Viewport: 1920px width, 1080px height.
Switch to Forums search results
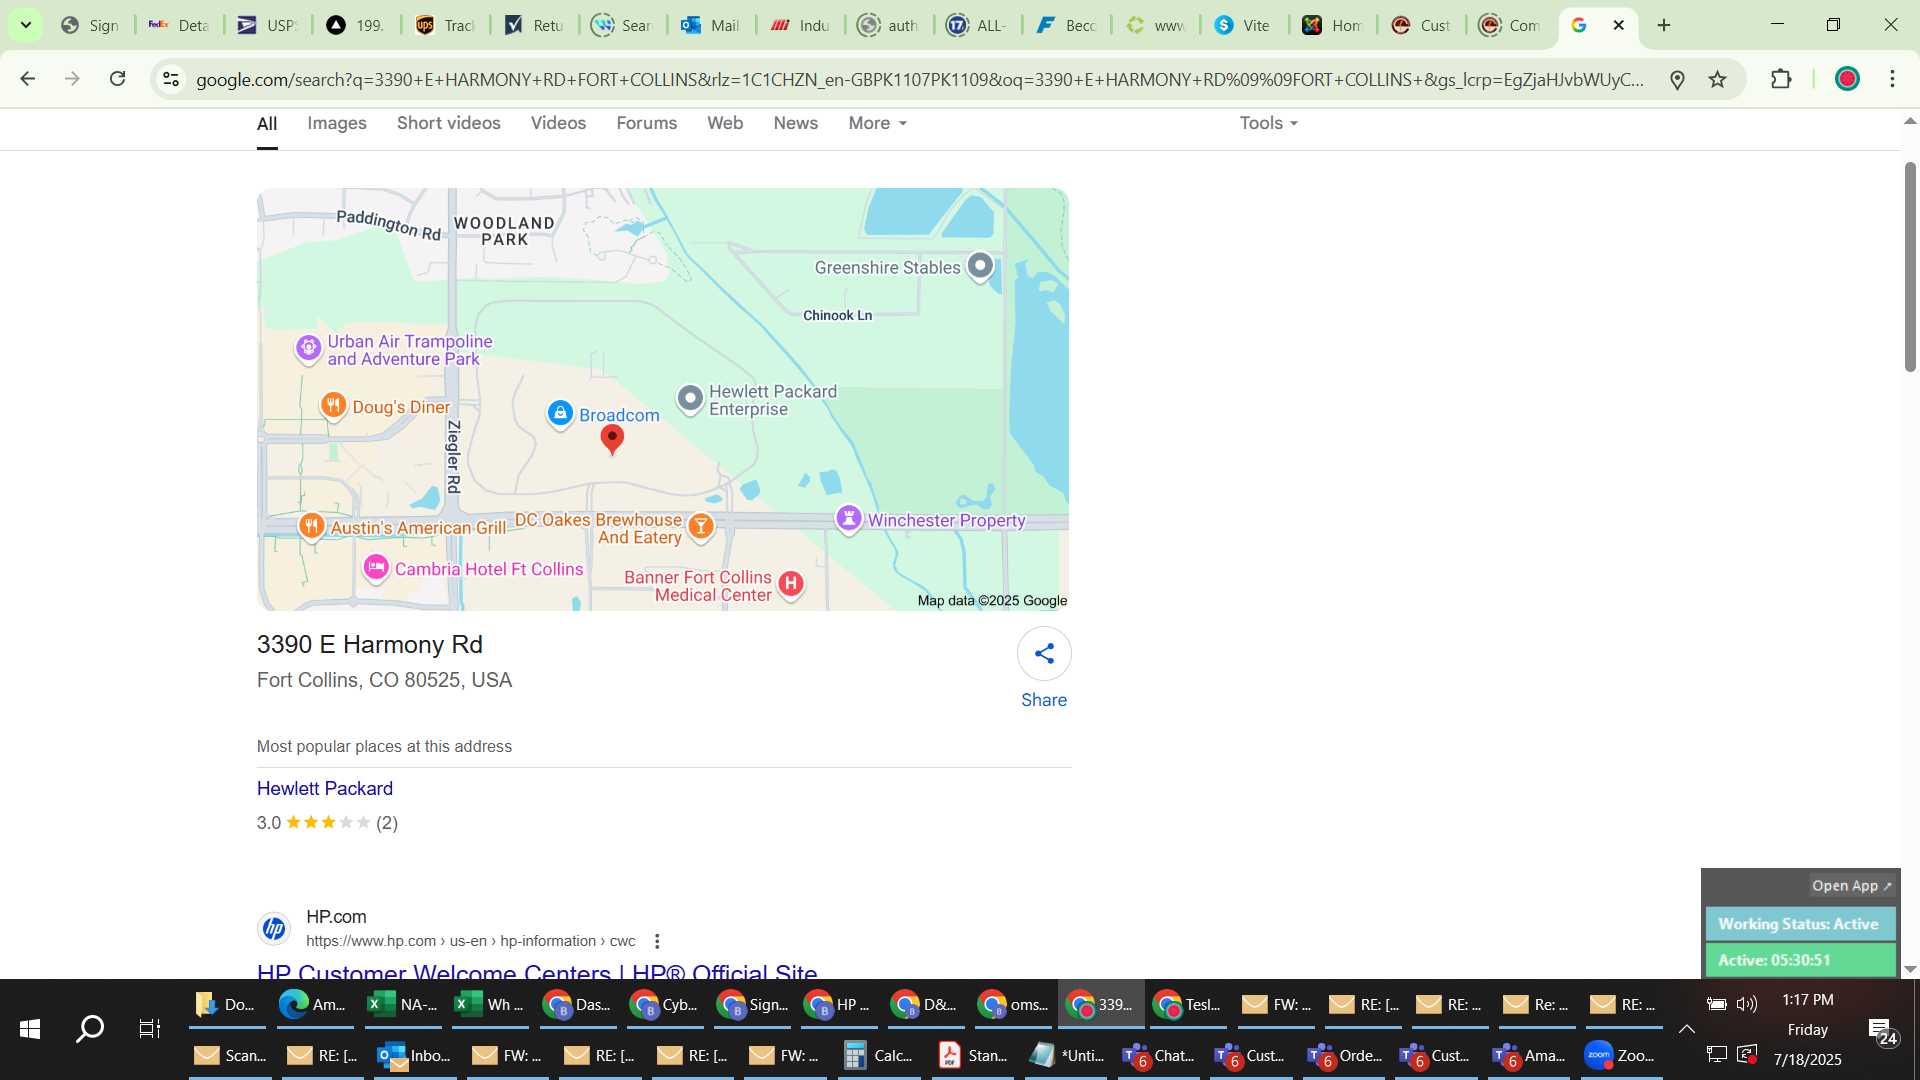pyautogui.click(x=647, y=123)
